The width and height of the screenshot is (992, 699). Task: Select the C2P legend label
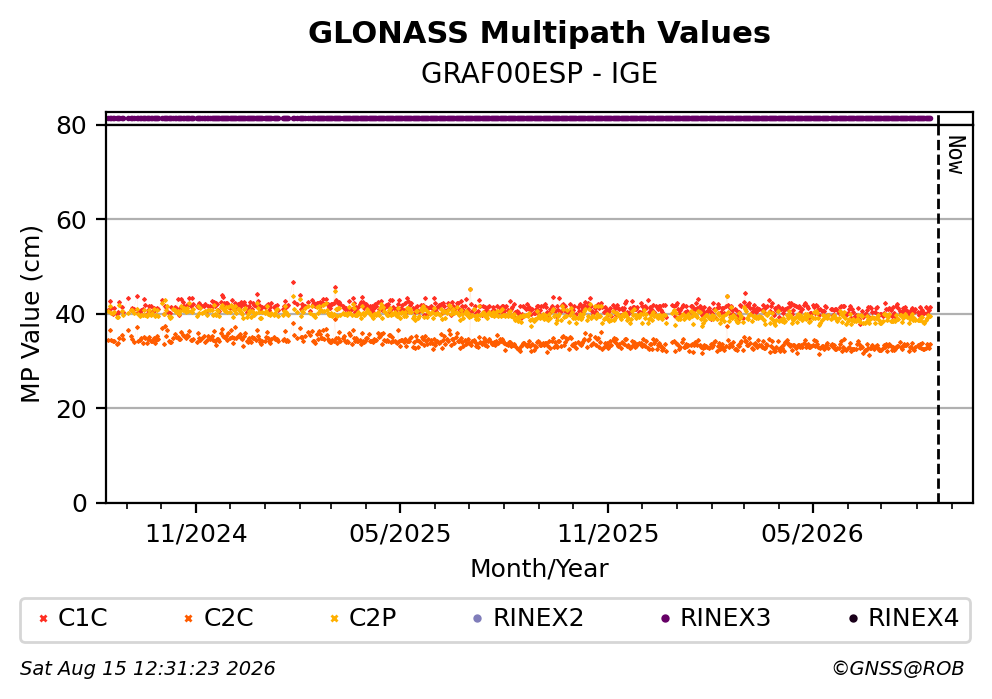coord(373,618)
